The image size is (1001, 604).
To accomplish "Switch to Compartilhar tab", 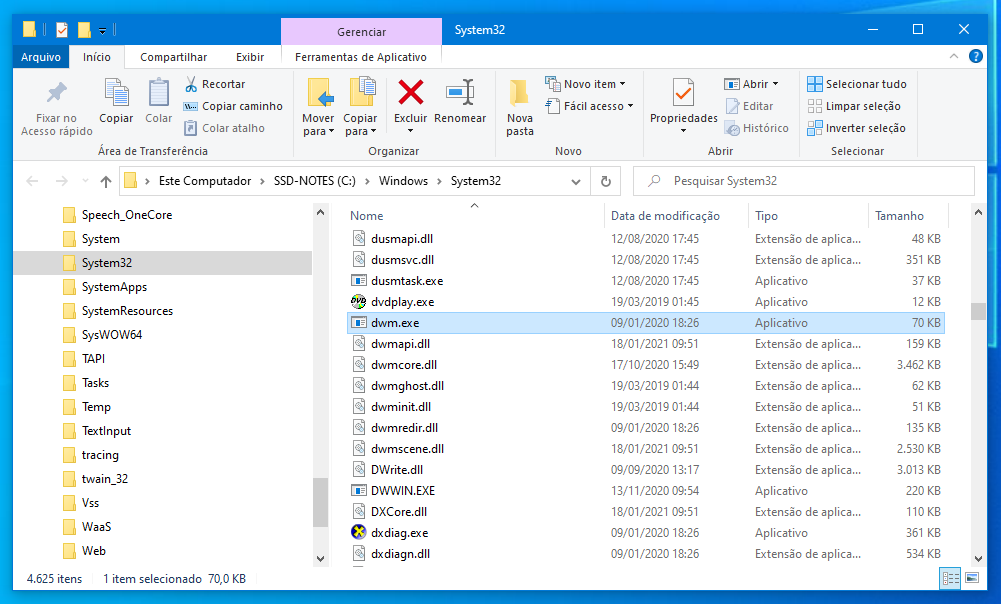I will (x=174, y=57).
